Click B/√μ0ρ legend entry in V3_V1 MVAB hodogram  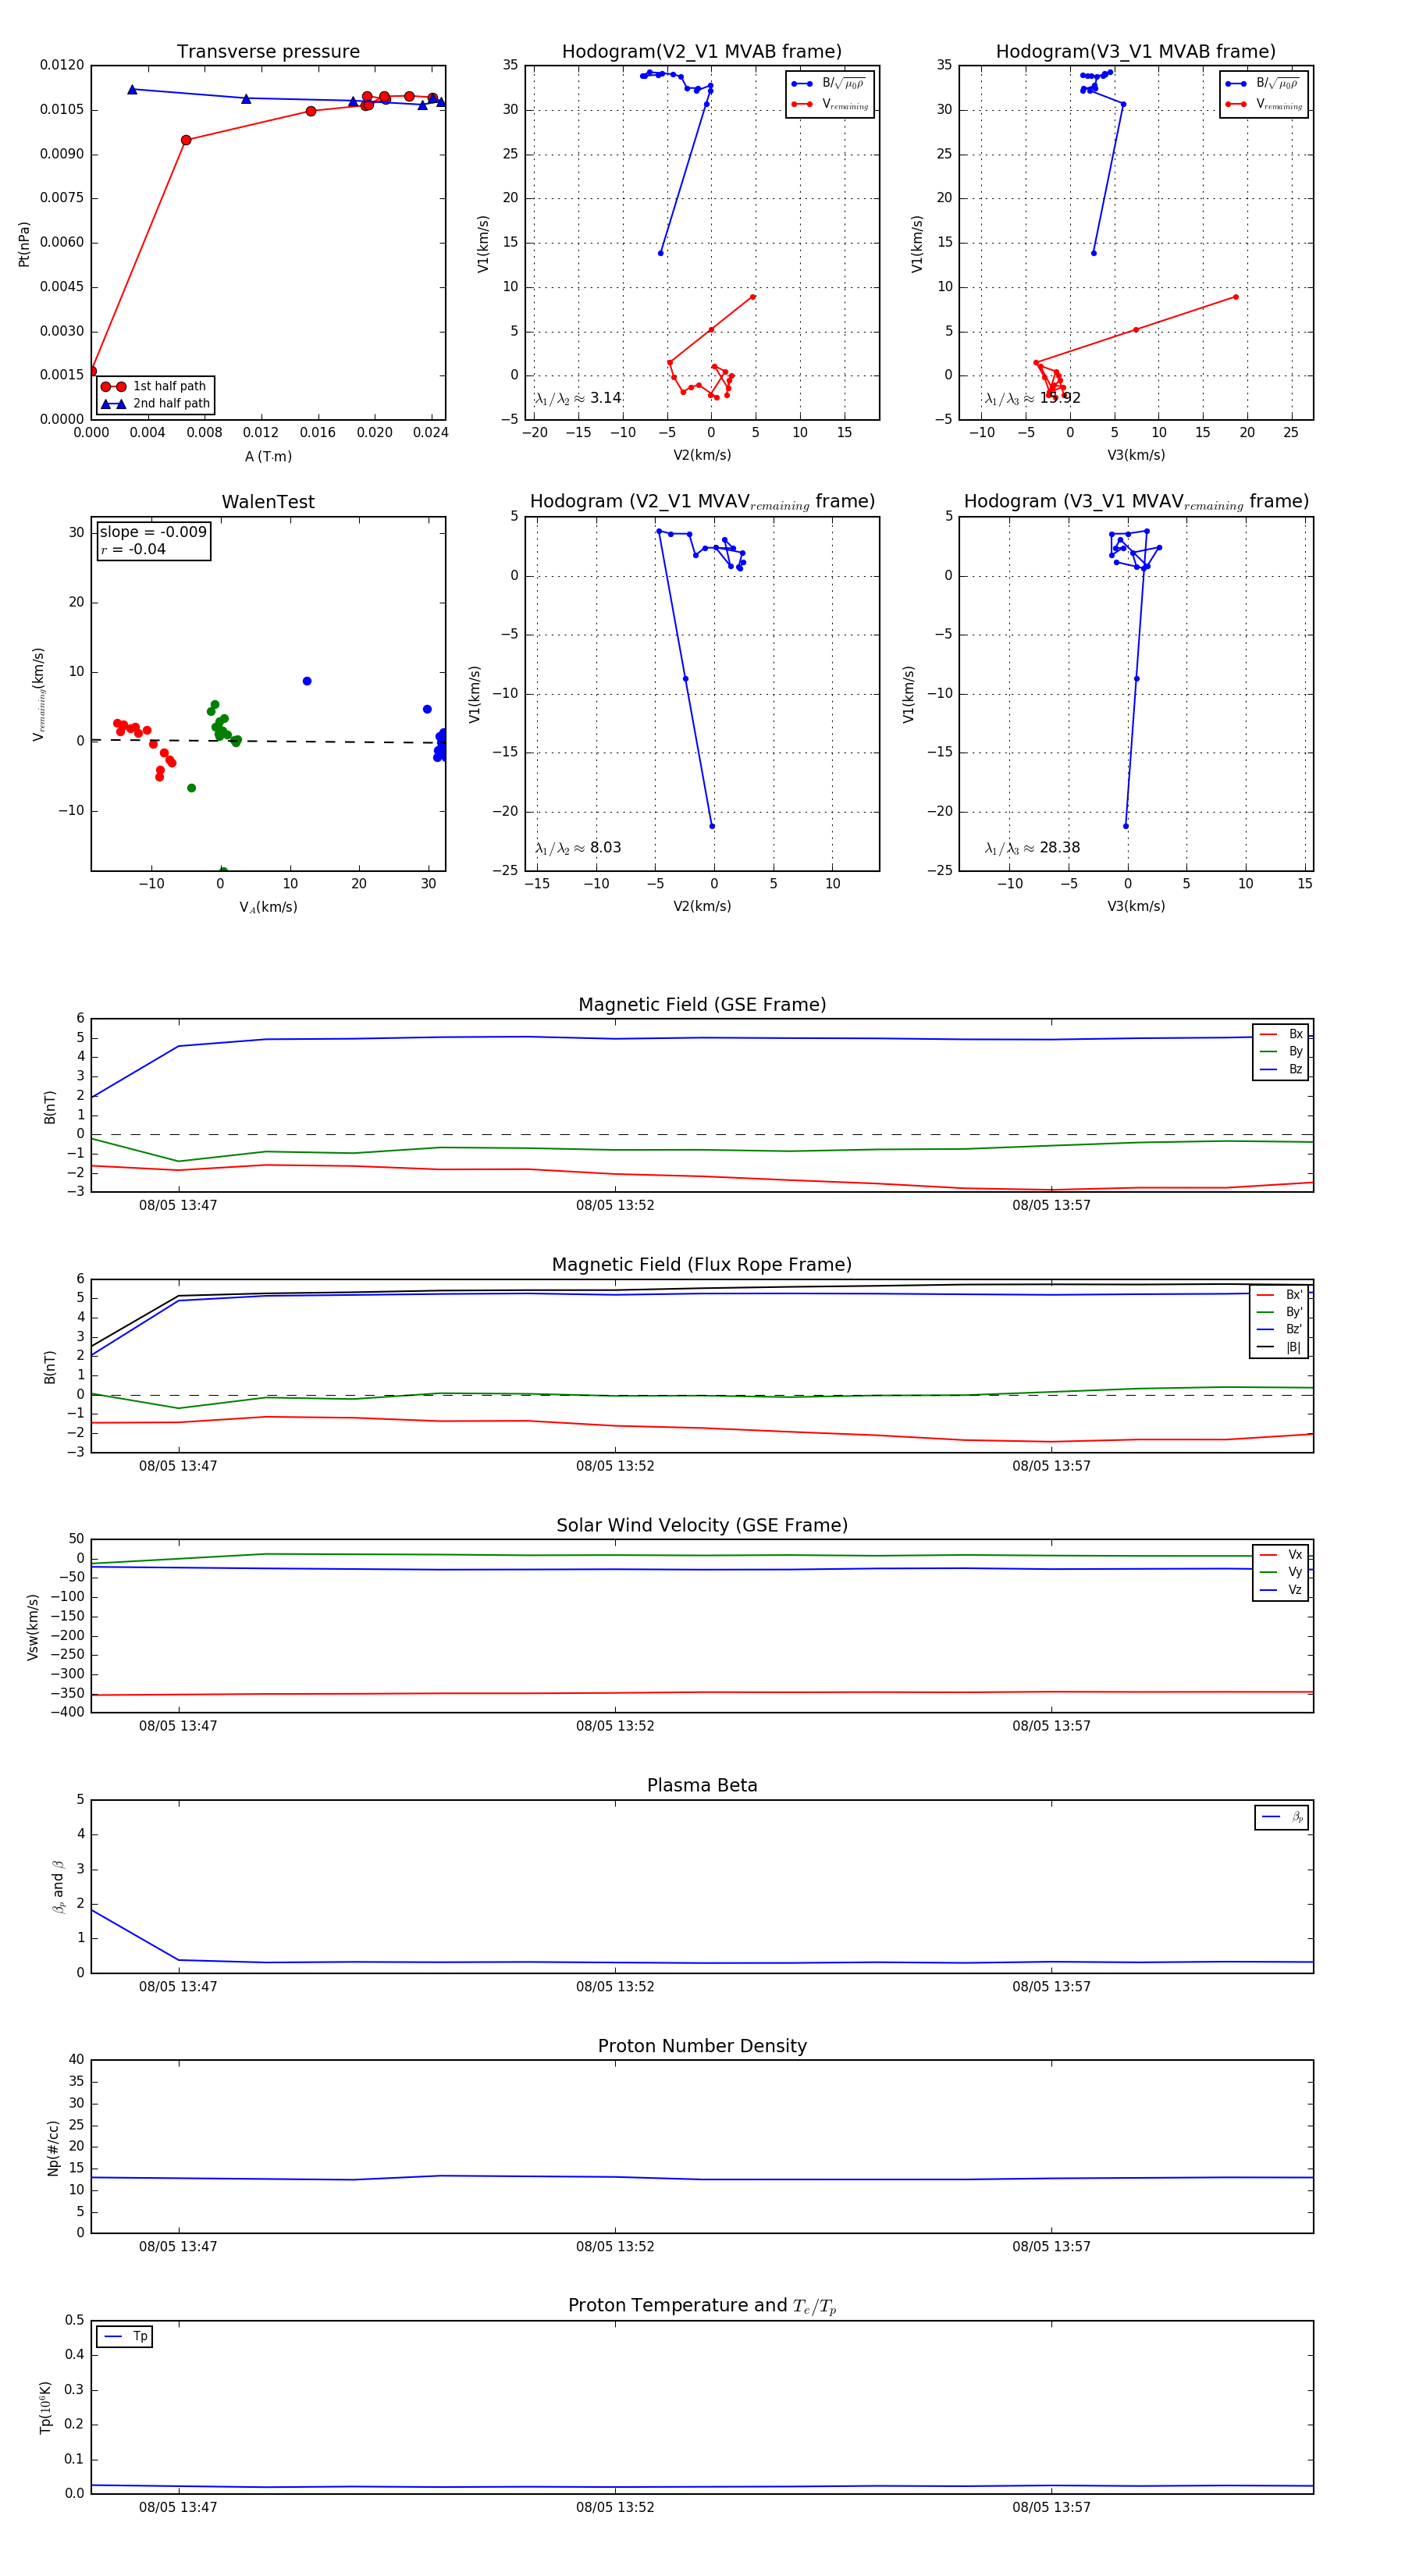pyautogui.click(x=1263, y=83)
